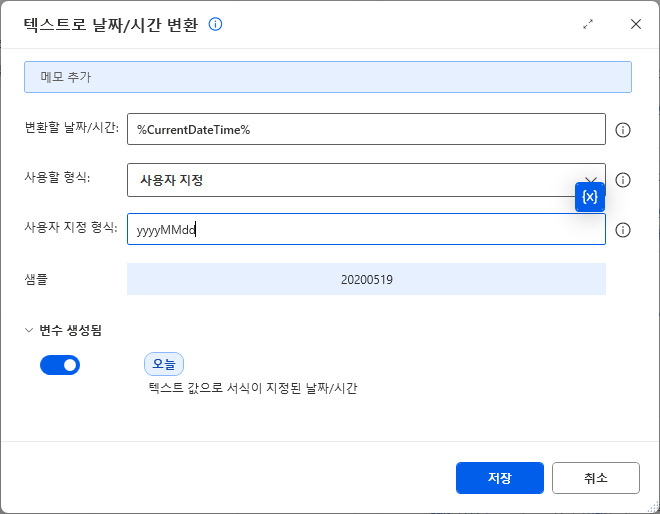
Task: Open info icon next to dialog title
Action: 216,24
